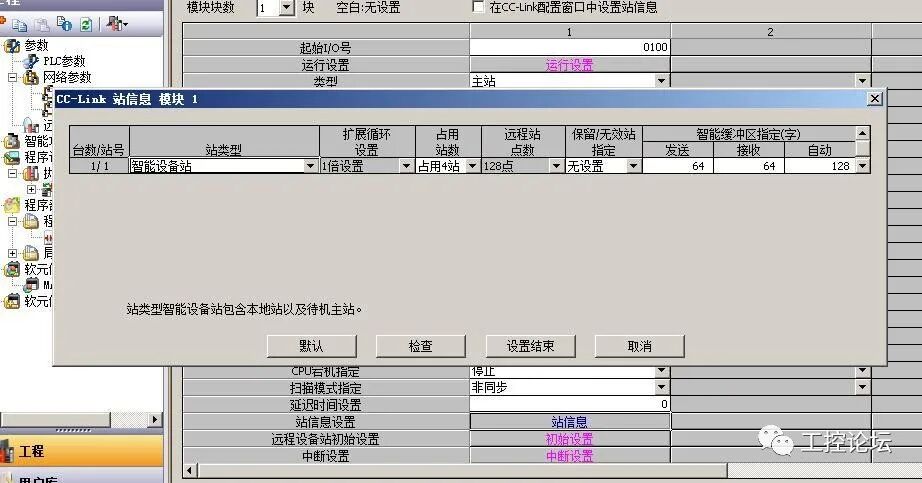Edit the 自动 buffer value 128
The height and width of the screenshot is (483, 922).
tap(820, 166)
